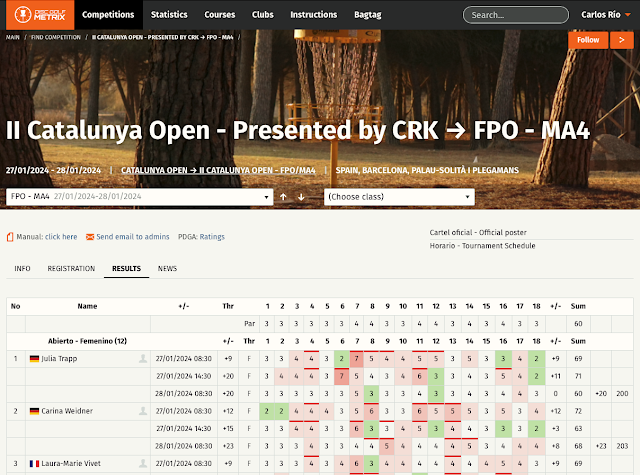Click Send email to admins link
Viewport: 640px width, 475px height.
pyautogui.click(x=133, y=237)
